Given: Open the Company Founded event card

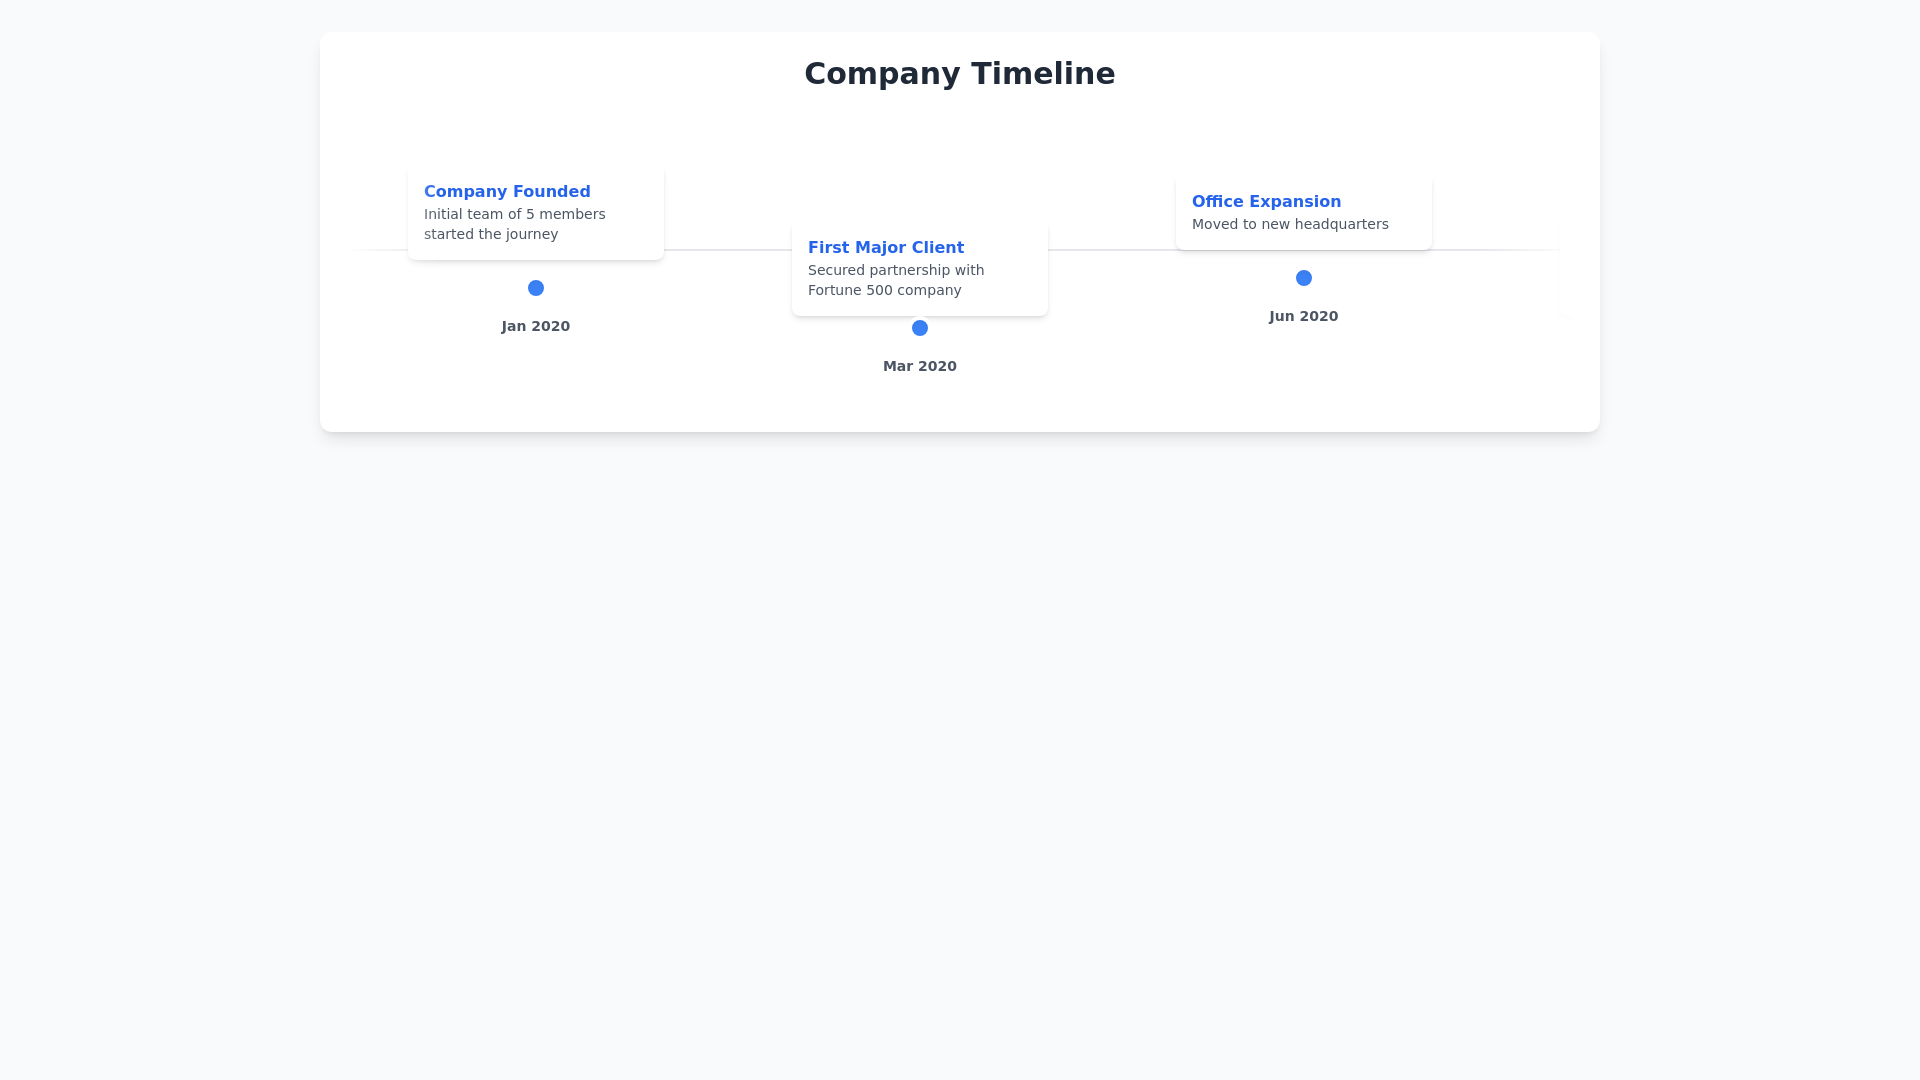Looking at the screenshot, I should [535, 213].
